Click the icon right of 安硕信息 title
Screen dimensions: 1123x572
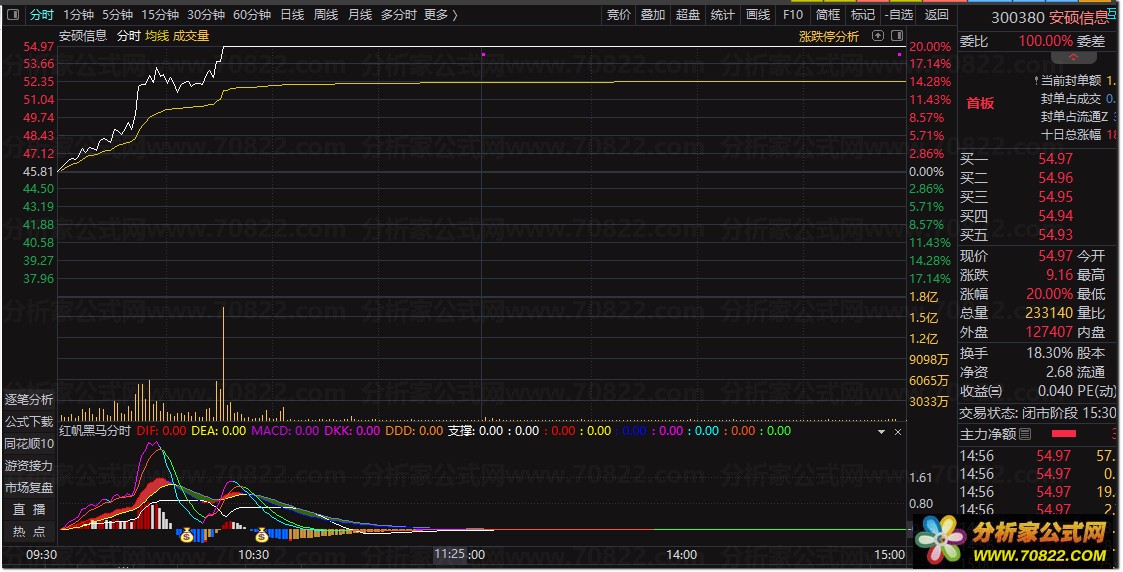(1114, 15)
